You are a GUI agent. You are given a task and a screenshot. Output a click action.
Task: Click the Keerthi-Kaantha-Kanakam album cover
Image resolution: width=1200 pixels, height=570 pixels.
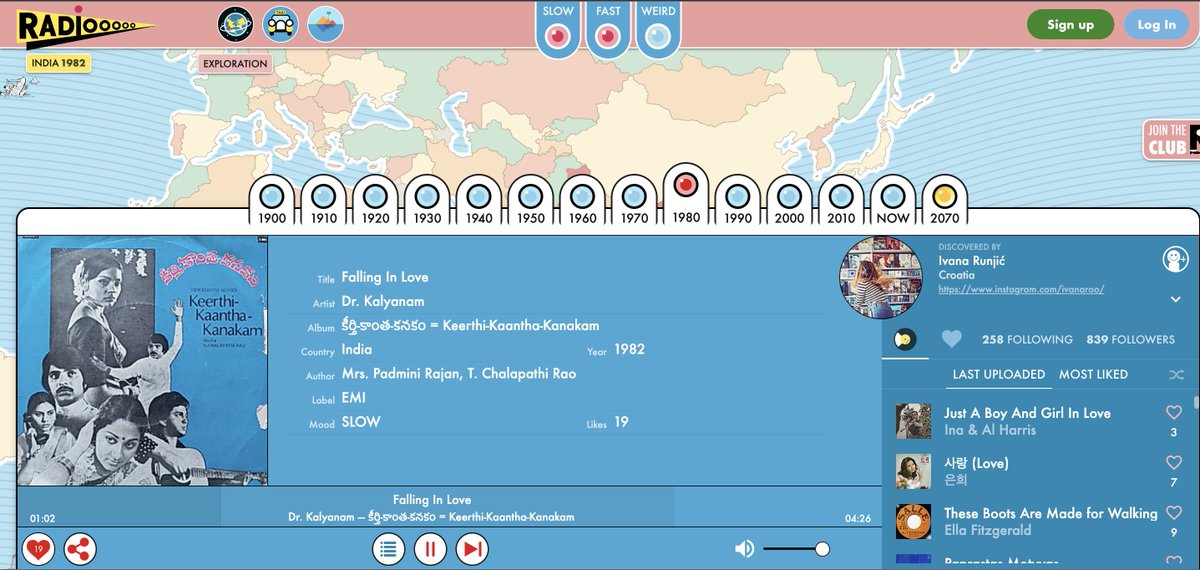tap(143, 361)
